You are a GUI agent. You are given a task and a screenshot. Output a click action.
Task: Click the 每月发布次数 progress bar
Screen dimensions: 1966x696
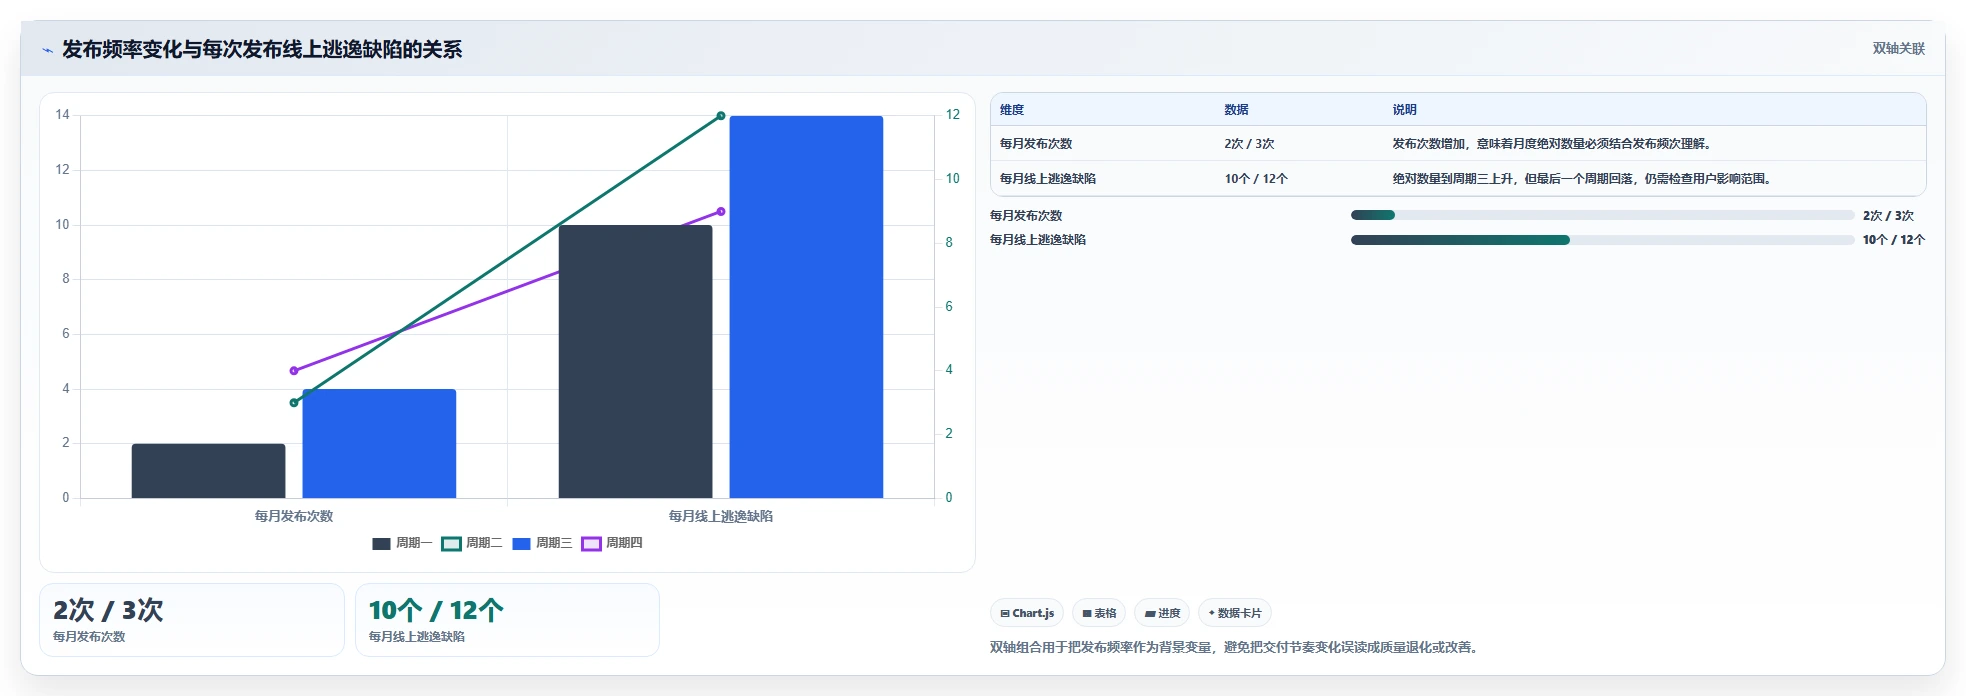click(1602, 215)
